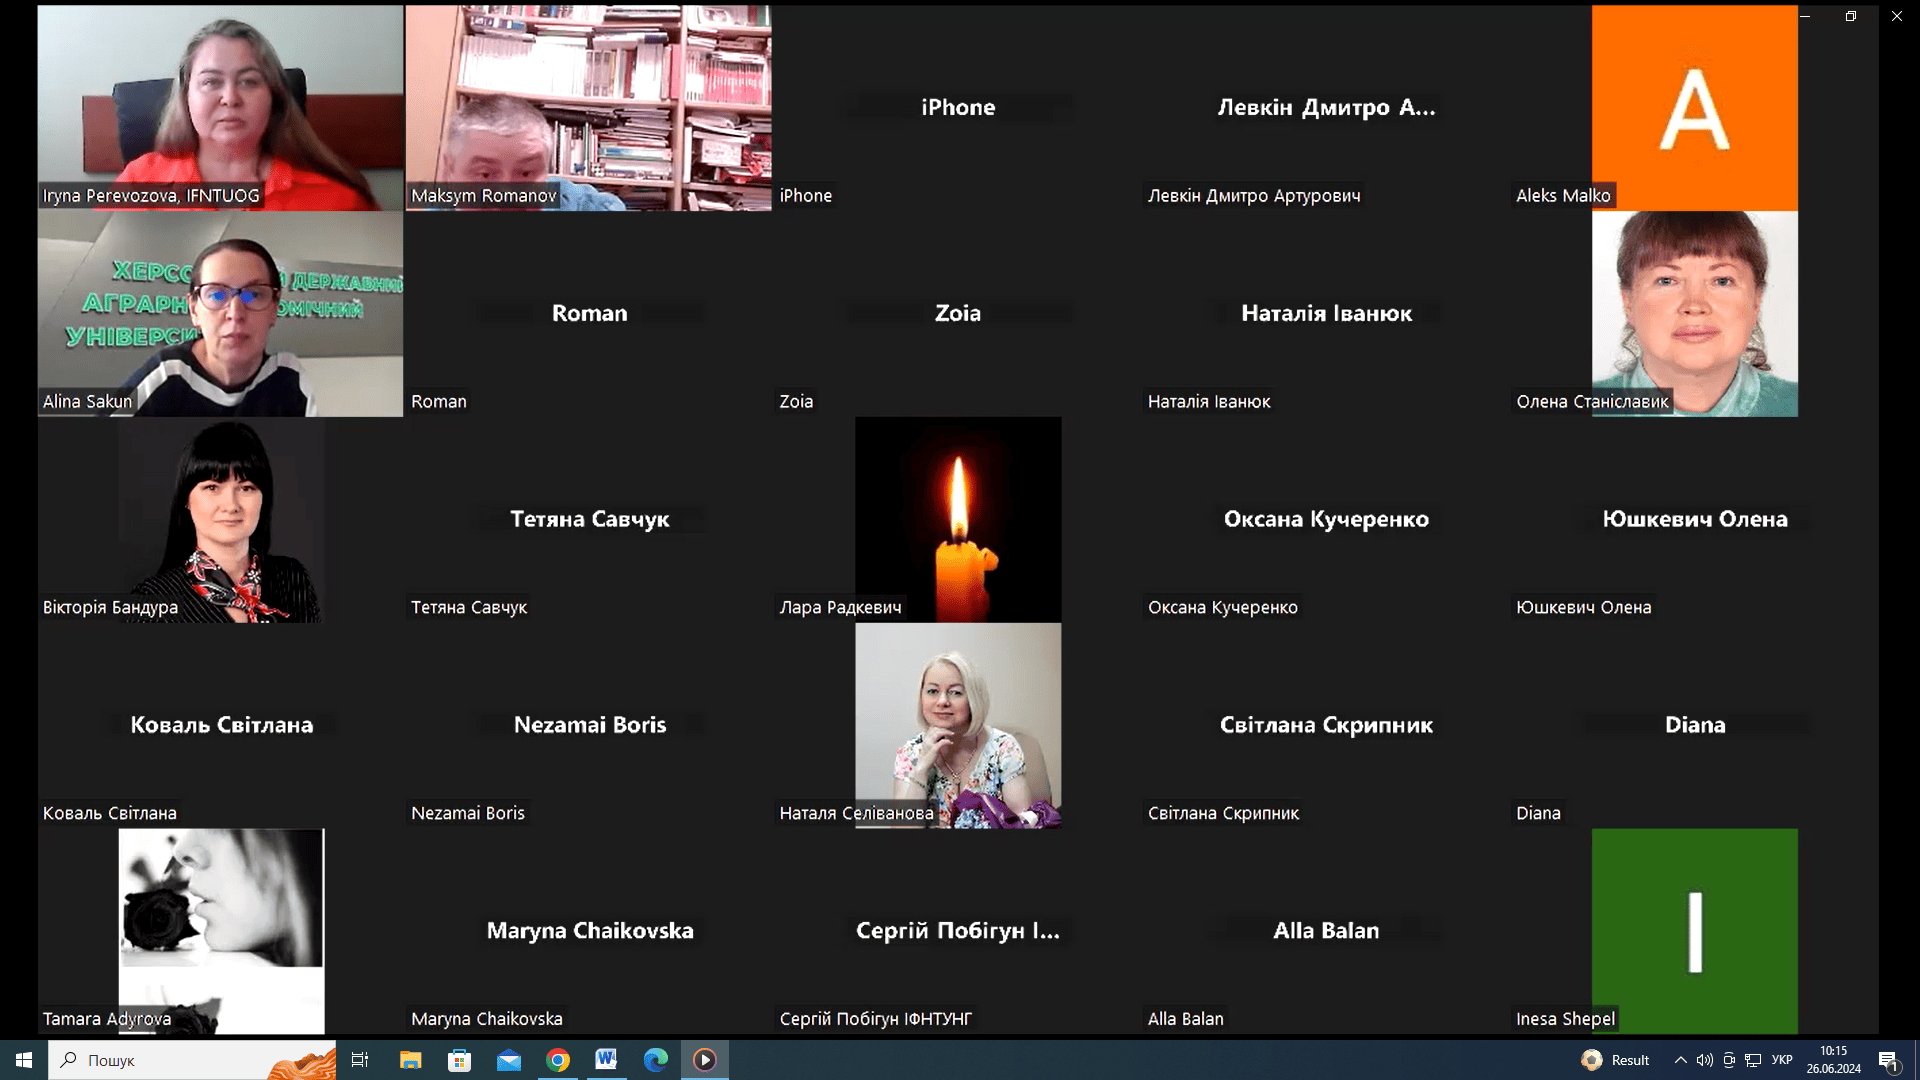Restore down the meeting window
1920x1080 pixels.
1851,16
